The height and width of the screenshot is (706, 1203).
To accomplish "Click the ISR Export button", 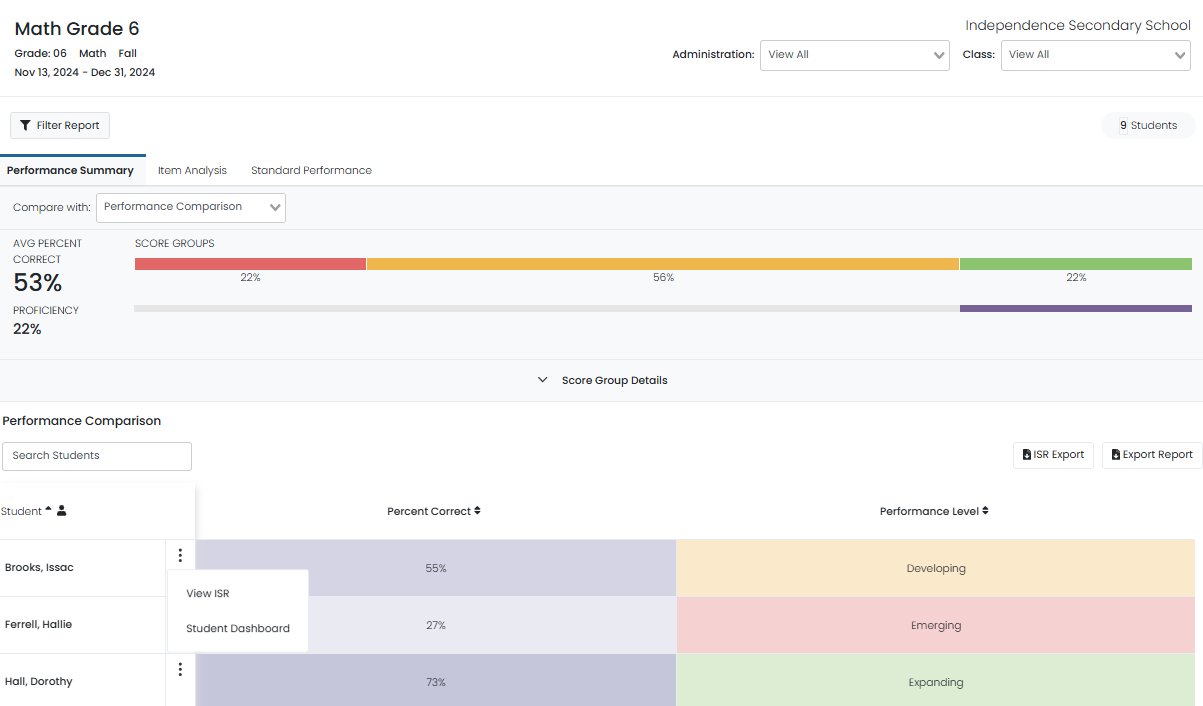I will (x=1053, y=454).
